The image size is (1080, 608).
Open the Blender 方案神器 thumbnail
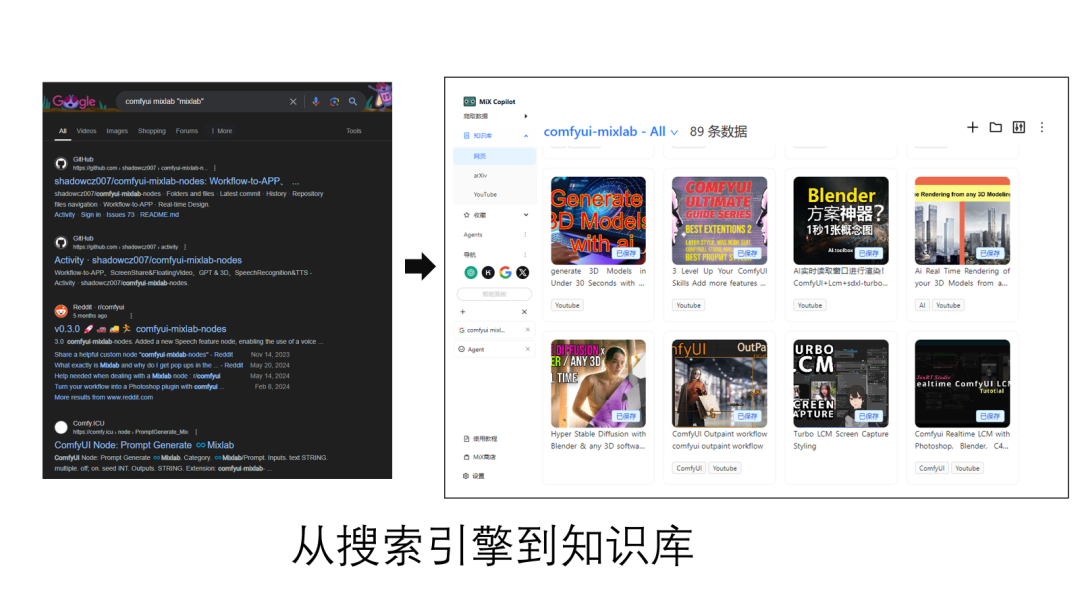pyautogui.click(x=841, y=220)
